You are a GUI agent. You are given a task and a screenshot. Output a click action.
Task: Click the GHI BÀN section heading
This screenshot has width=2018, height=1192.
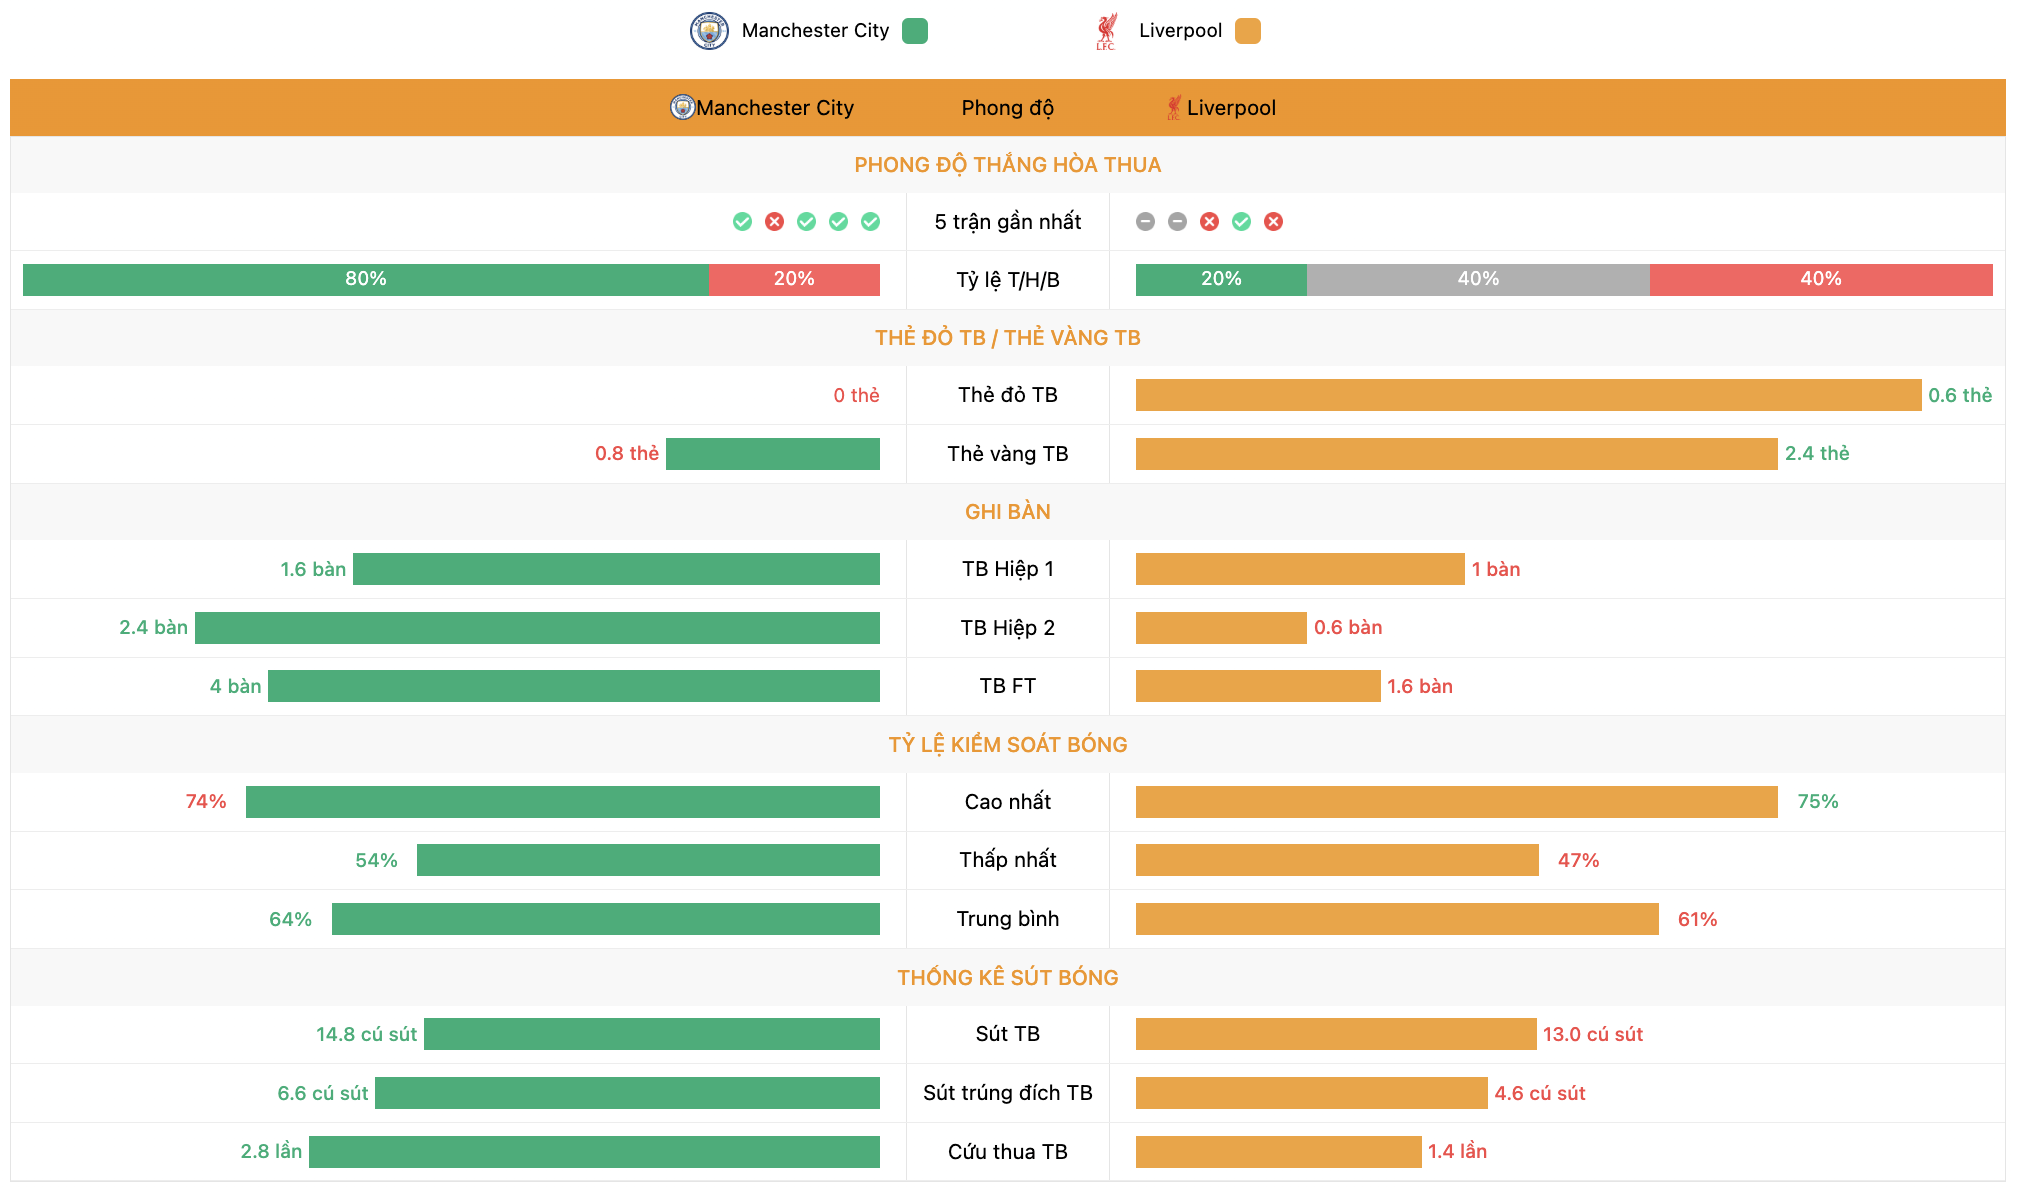1007,512
